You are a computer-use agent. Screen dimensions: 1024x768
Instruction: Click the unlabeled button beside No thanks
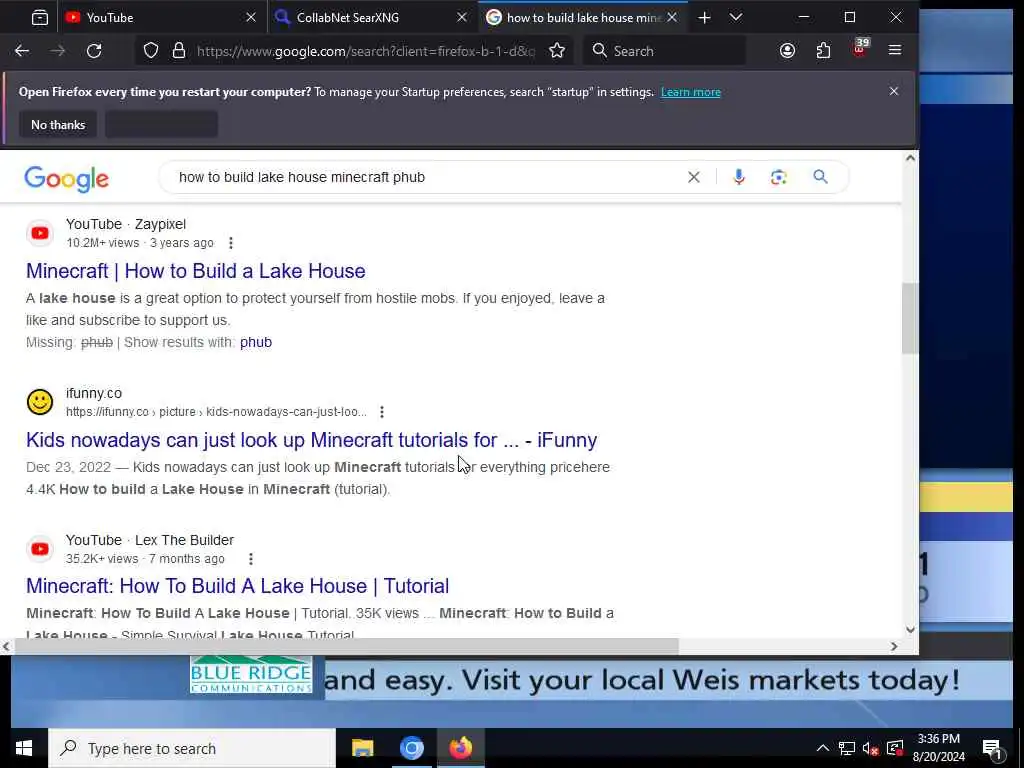coord(161,125)
